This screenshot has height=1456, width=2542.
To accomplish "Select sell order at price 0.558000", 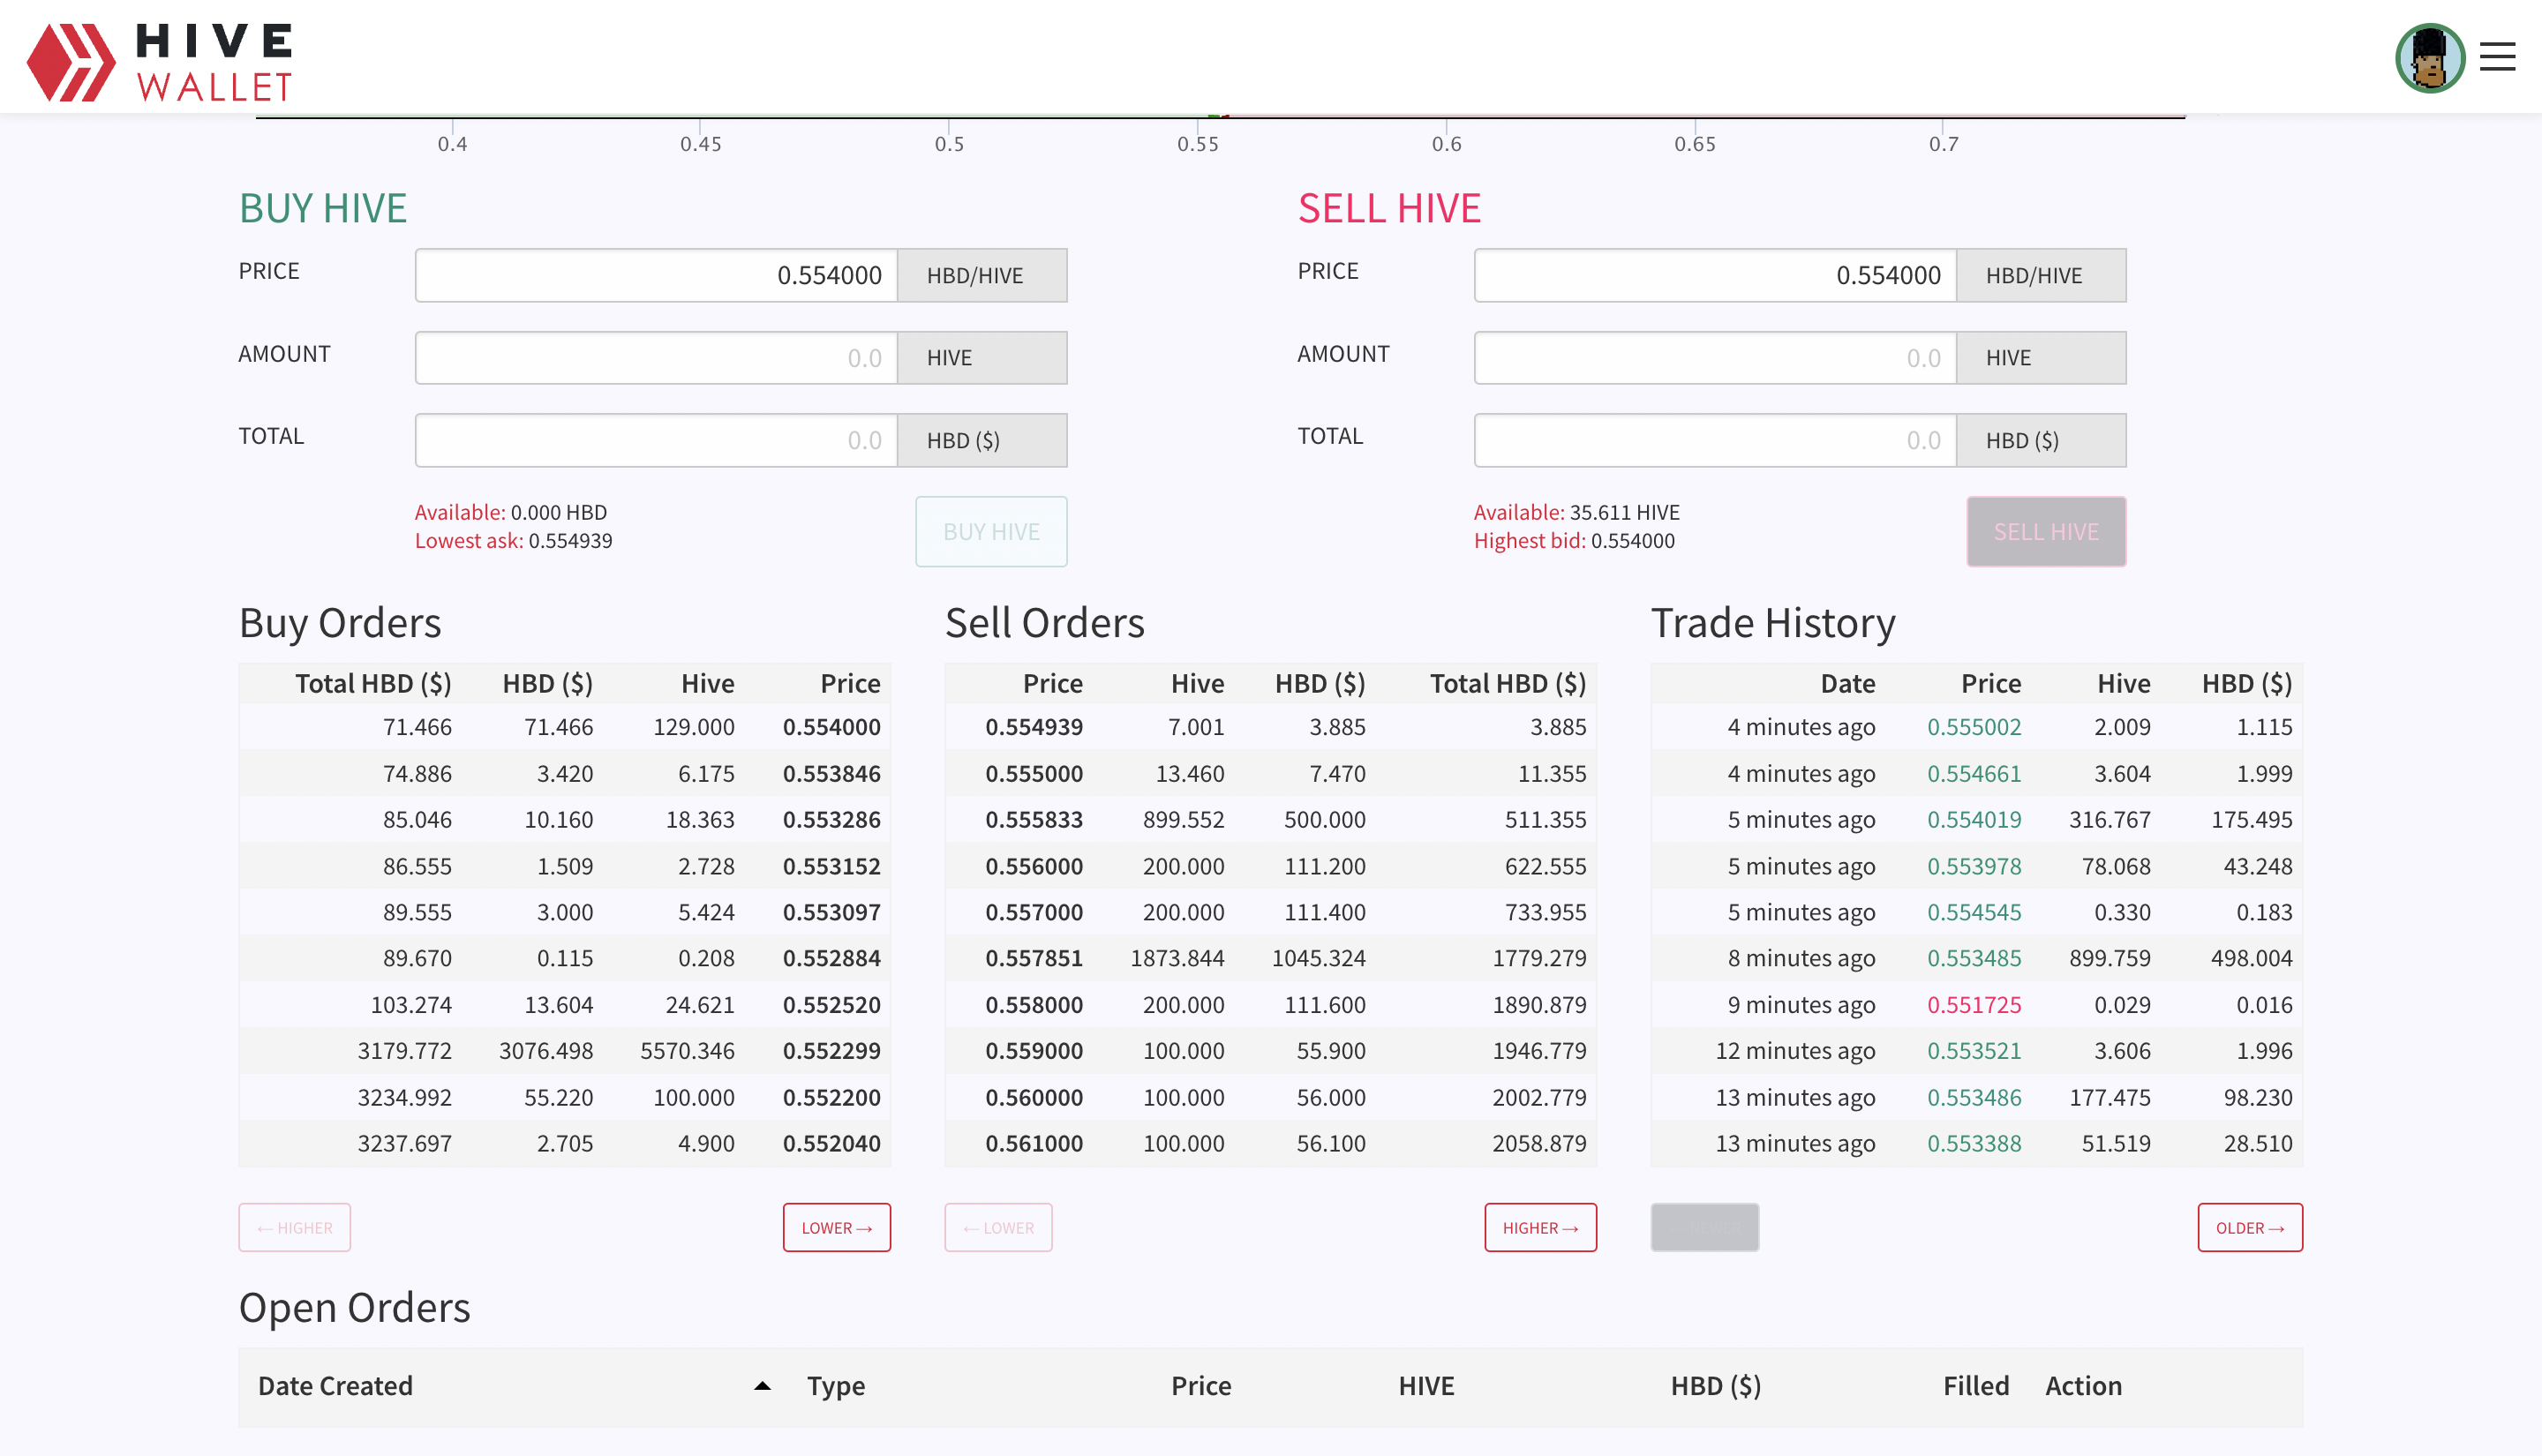I will 1270,1005.
